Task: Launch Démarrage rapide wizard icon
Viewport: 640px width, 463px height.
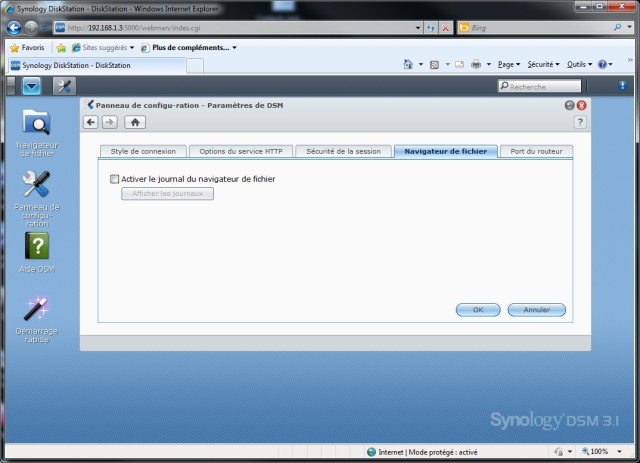Action: tap(37, 308)
